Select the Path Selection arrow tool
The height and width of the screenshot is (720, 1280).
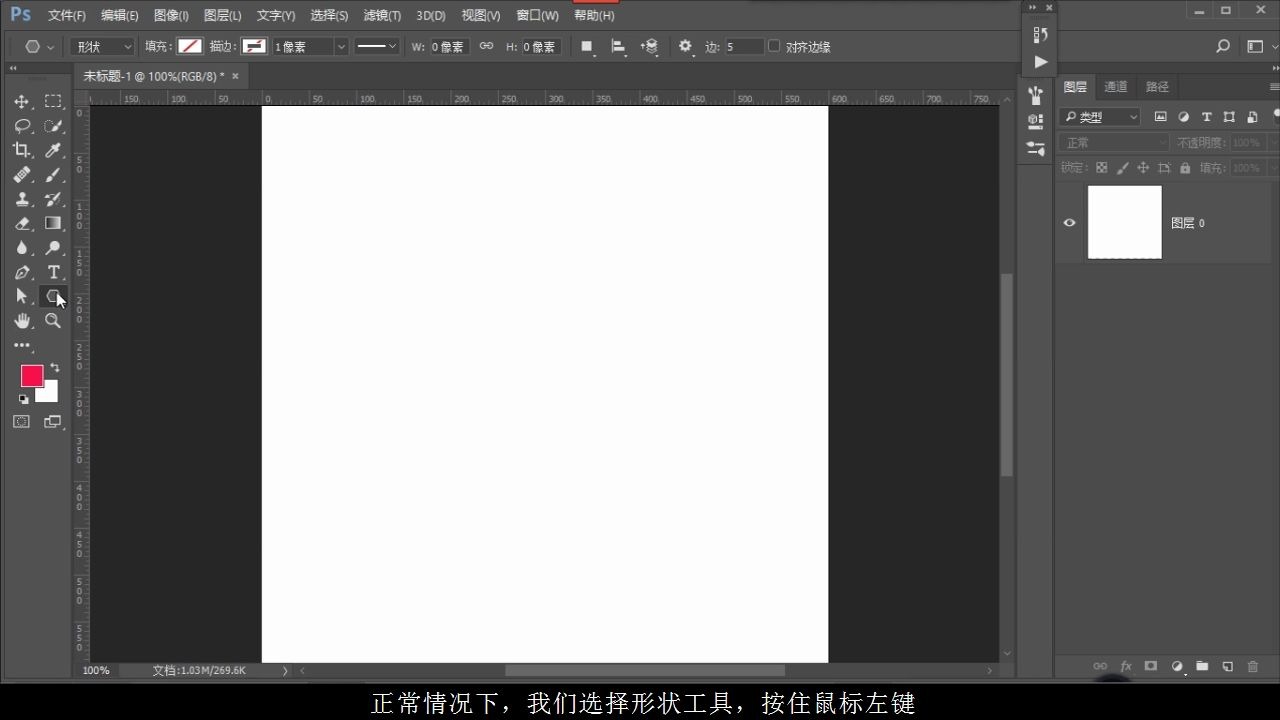[x=21, y=296]
